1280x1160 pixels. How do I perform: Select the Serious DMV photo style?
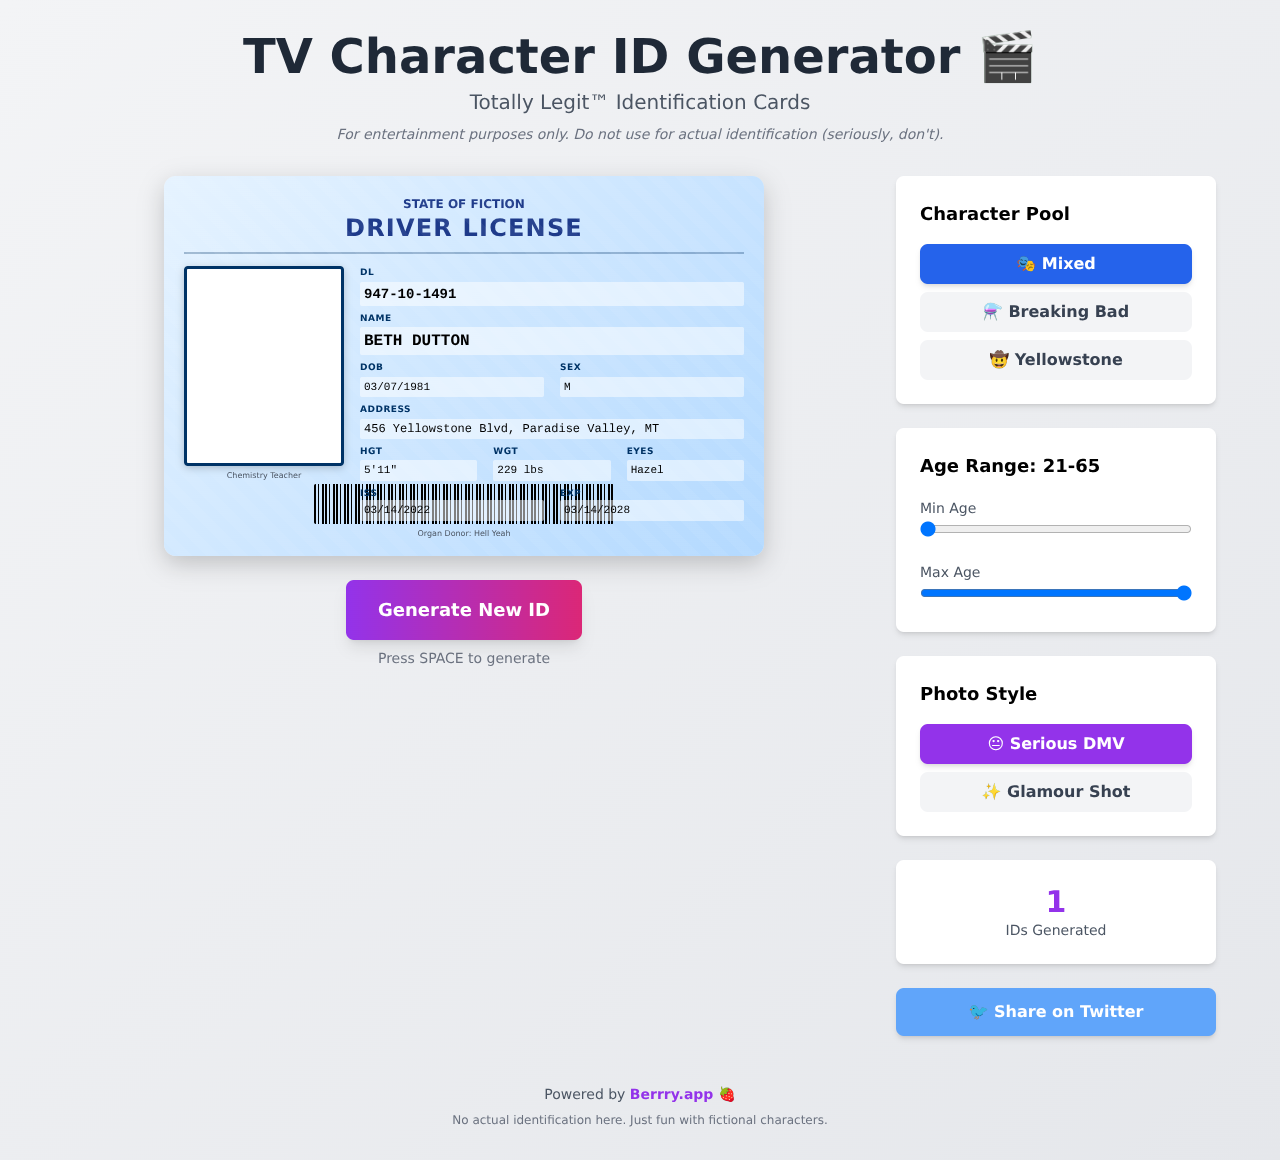point(1055,744)
